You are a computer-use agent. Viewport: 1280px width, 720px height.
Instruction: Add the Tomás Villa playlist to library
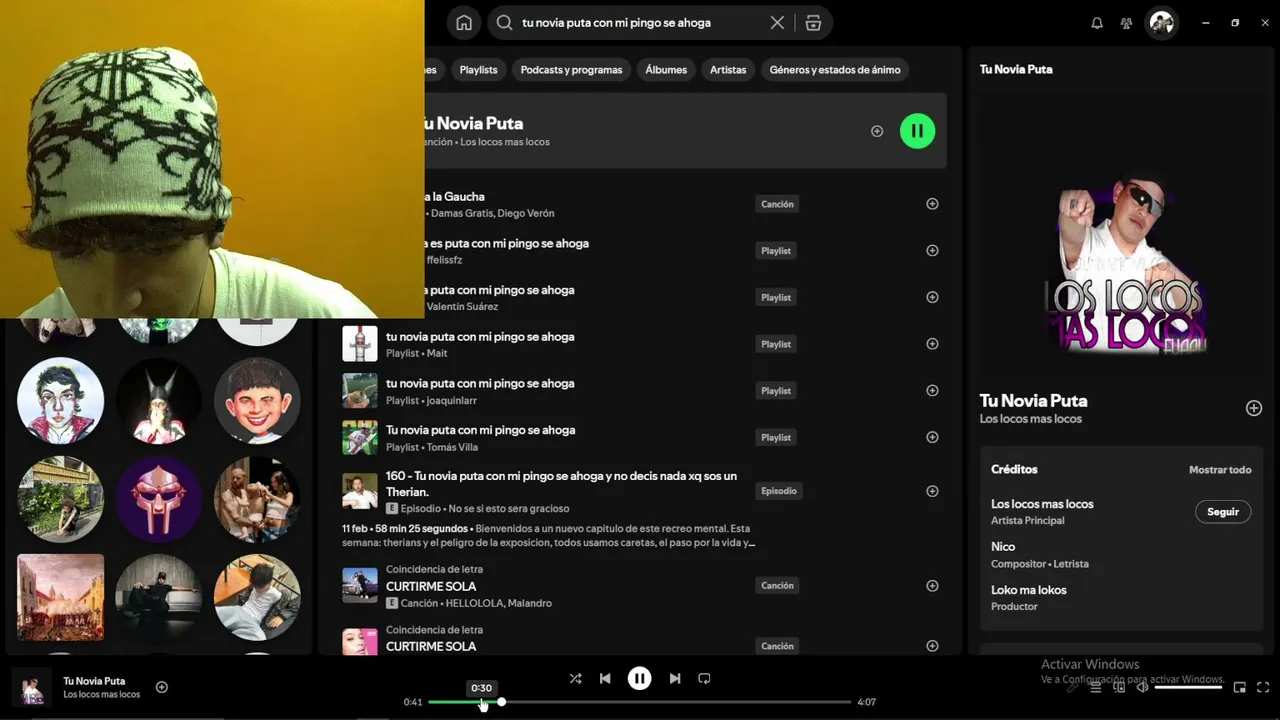(x=932, y=437)
